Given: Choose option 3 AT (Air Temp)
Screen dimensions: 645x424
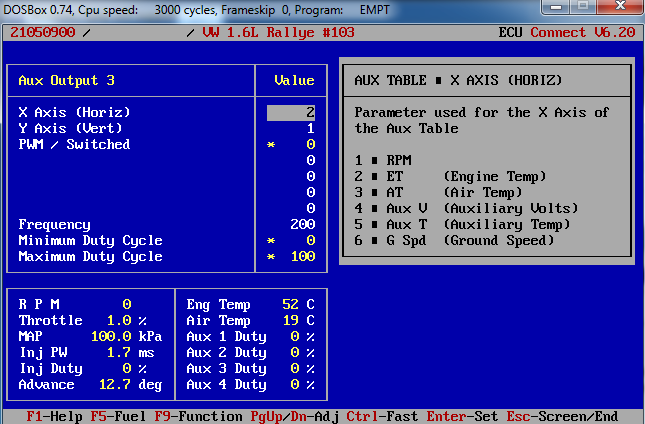Looking at the screenshot, I should (x=422, y=192).
